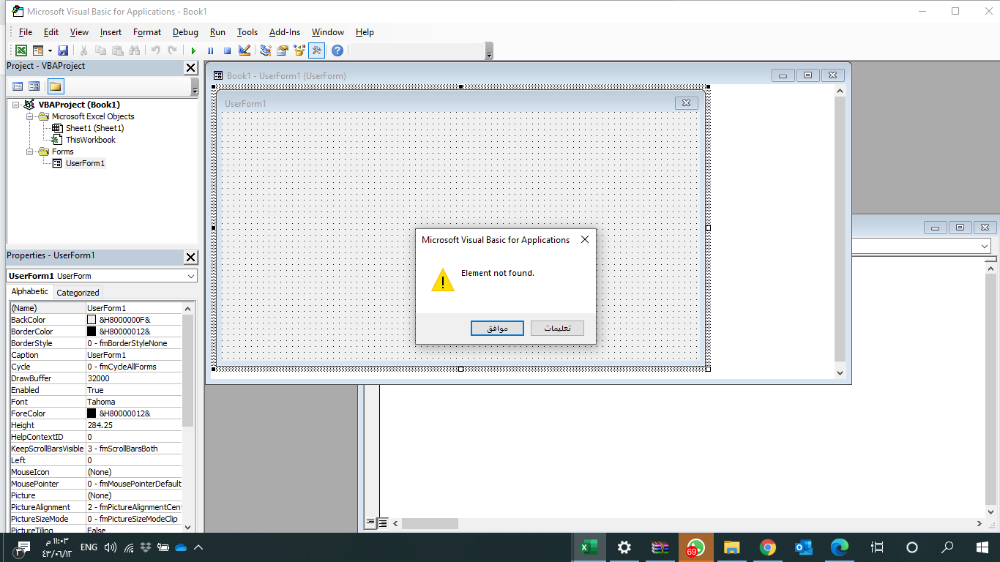Collapse the VBAProject (Book1) tree node
Screen dimensions: 1000x562
(x=16, y=105)
